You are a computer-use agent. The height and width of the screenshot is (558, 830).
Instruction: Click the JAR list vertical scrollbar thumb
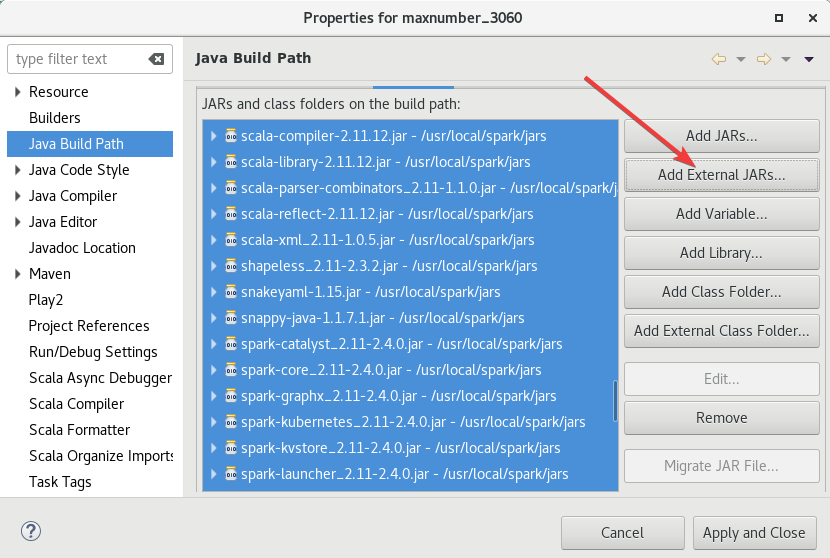tap(615, 401)
